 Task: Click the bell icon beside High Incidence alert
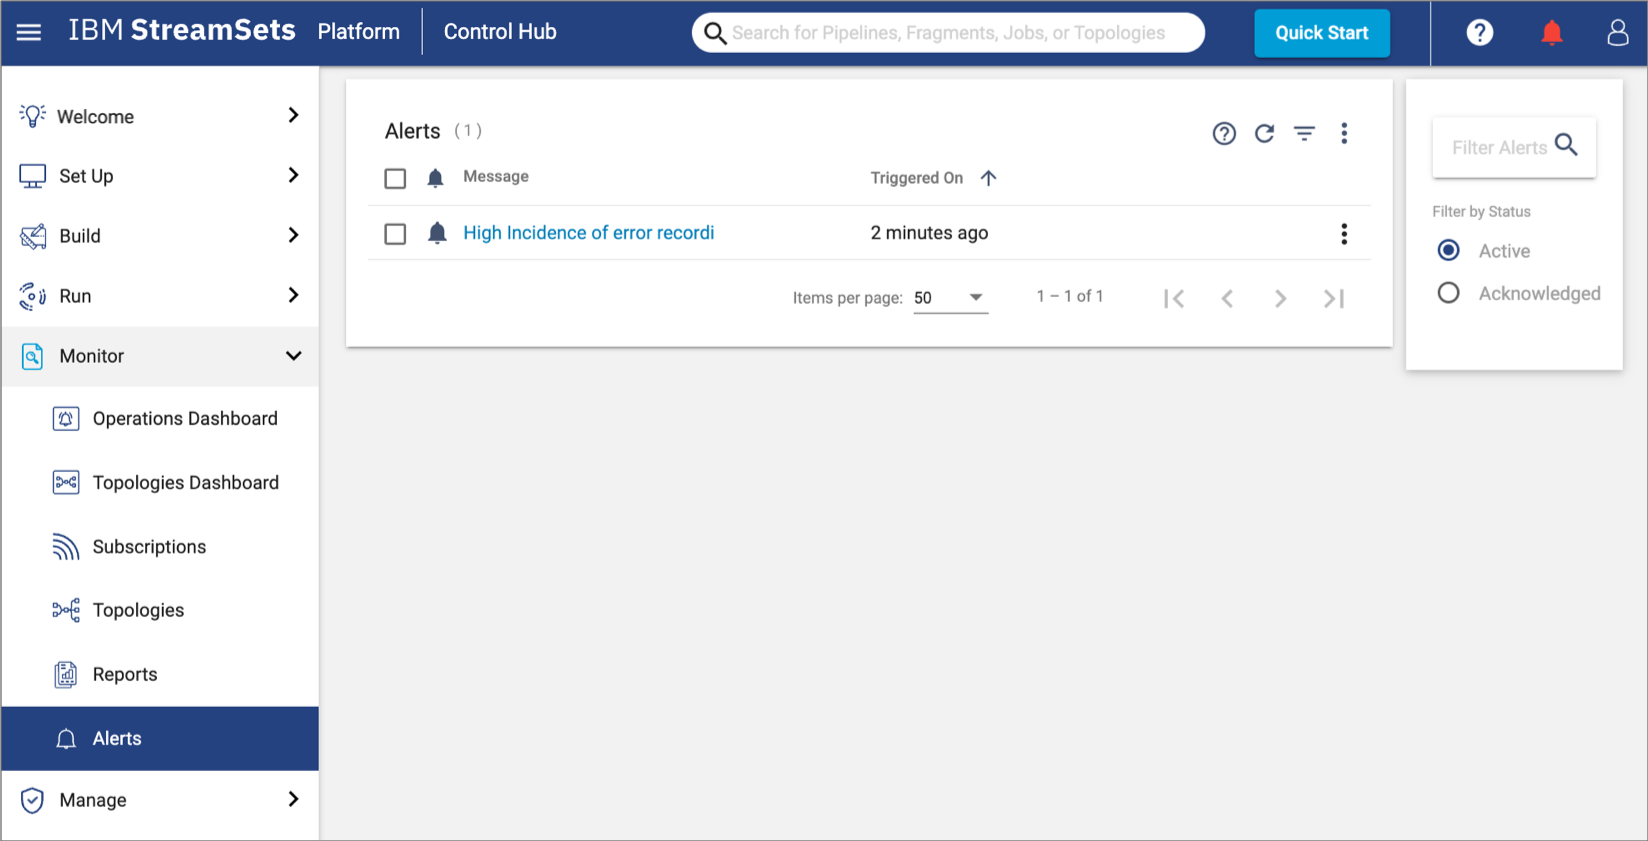point(437,233)
